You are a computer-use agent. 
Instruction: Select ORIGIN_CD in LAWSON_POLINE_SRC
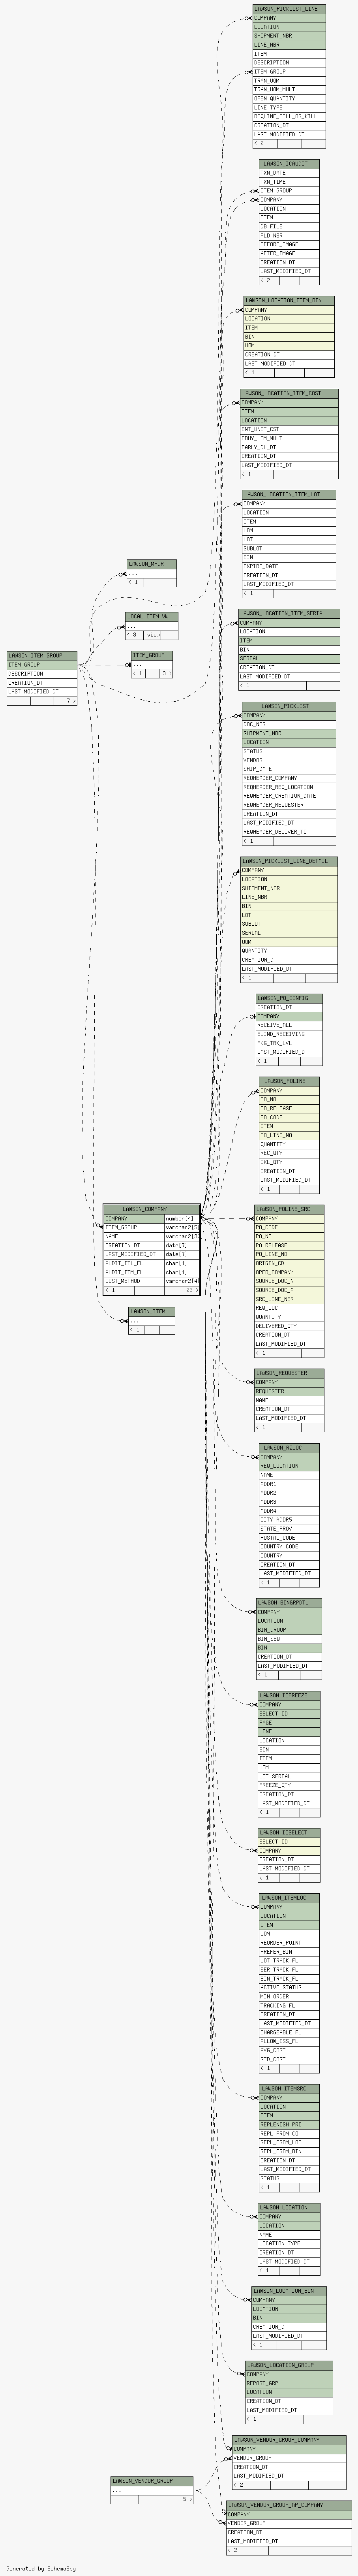click(x=289, y=1263)
